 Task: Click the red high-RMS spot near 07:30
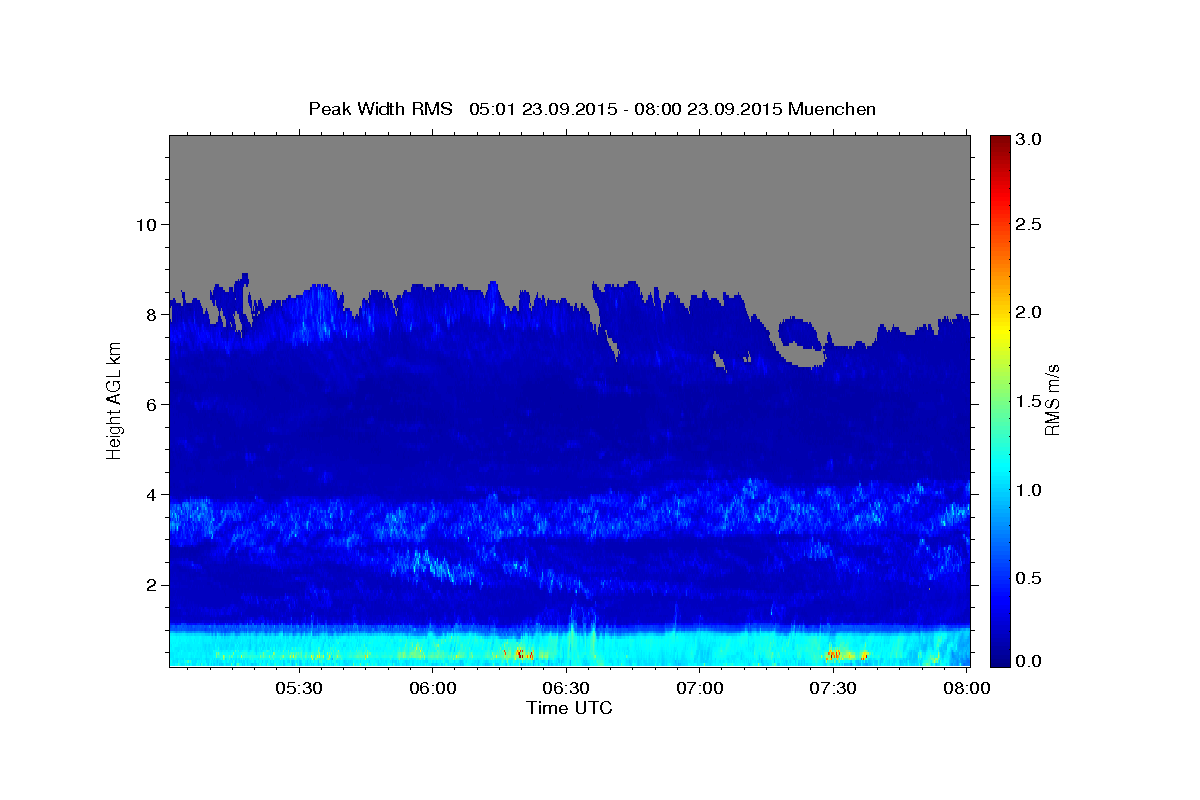pyautogui.click(x=834, y=654)
